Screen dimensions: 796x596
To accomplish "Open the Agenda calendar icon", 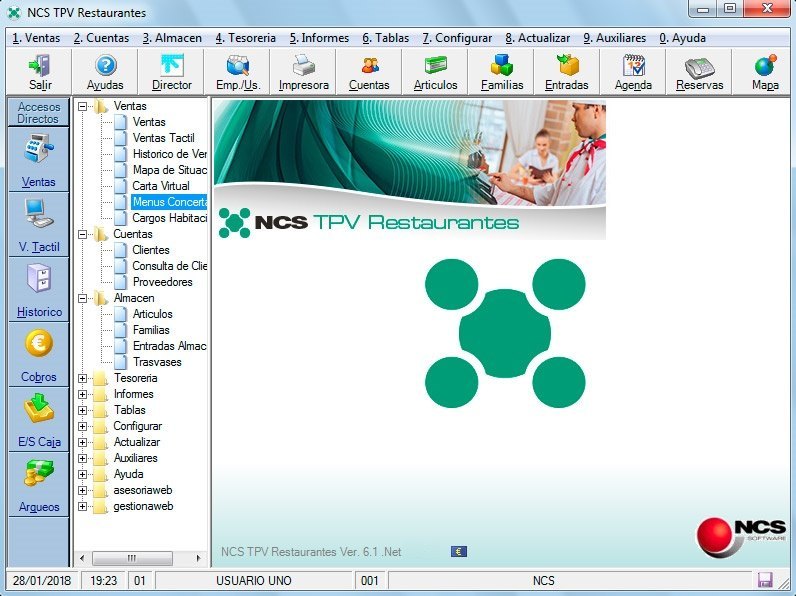I will (x=633, y=72).
